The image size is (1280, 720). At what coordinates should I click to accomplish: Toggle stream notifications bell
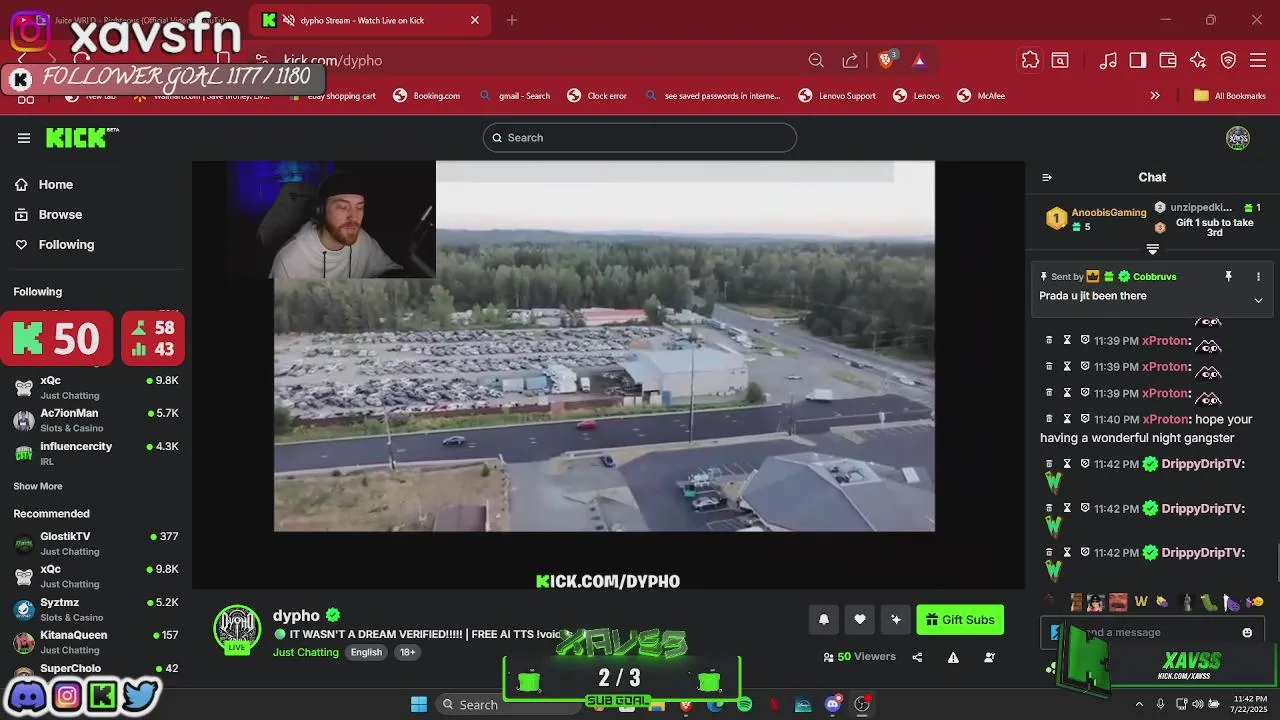(x=824, y=620)
